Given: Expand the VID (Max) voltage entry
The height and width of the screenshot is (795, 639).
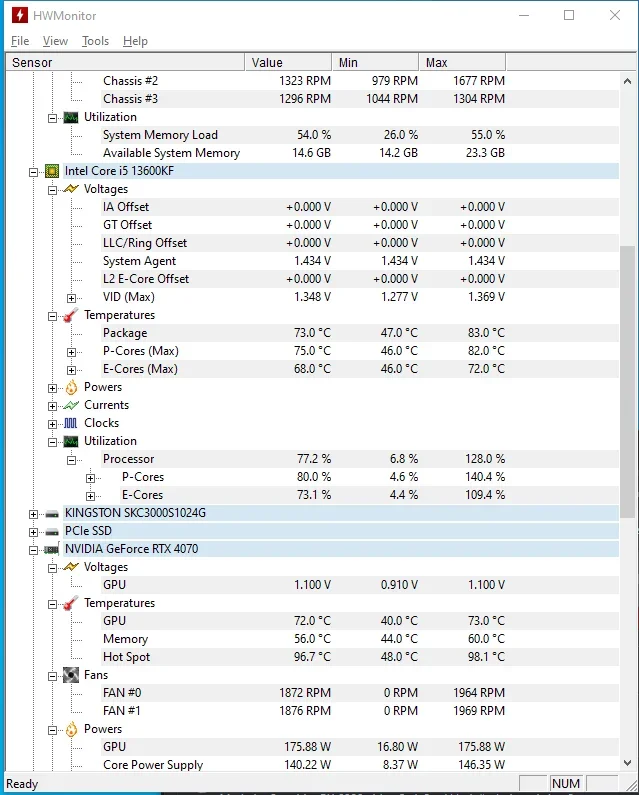Looking at the screenshot, I should pos(72,297).
